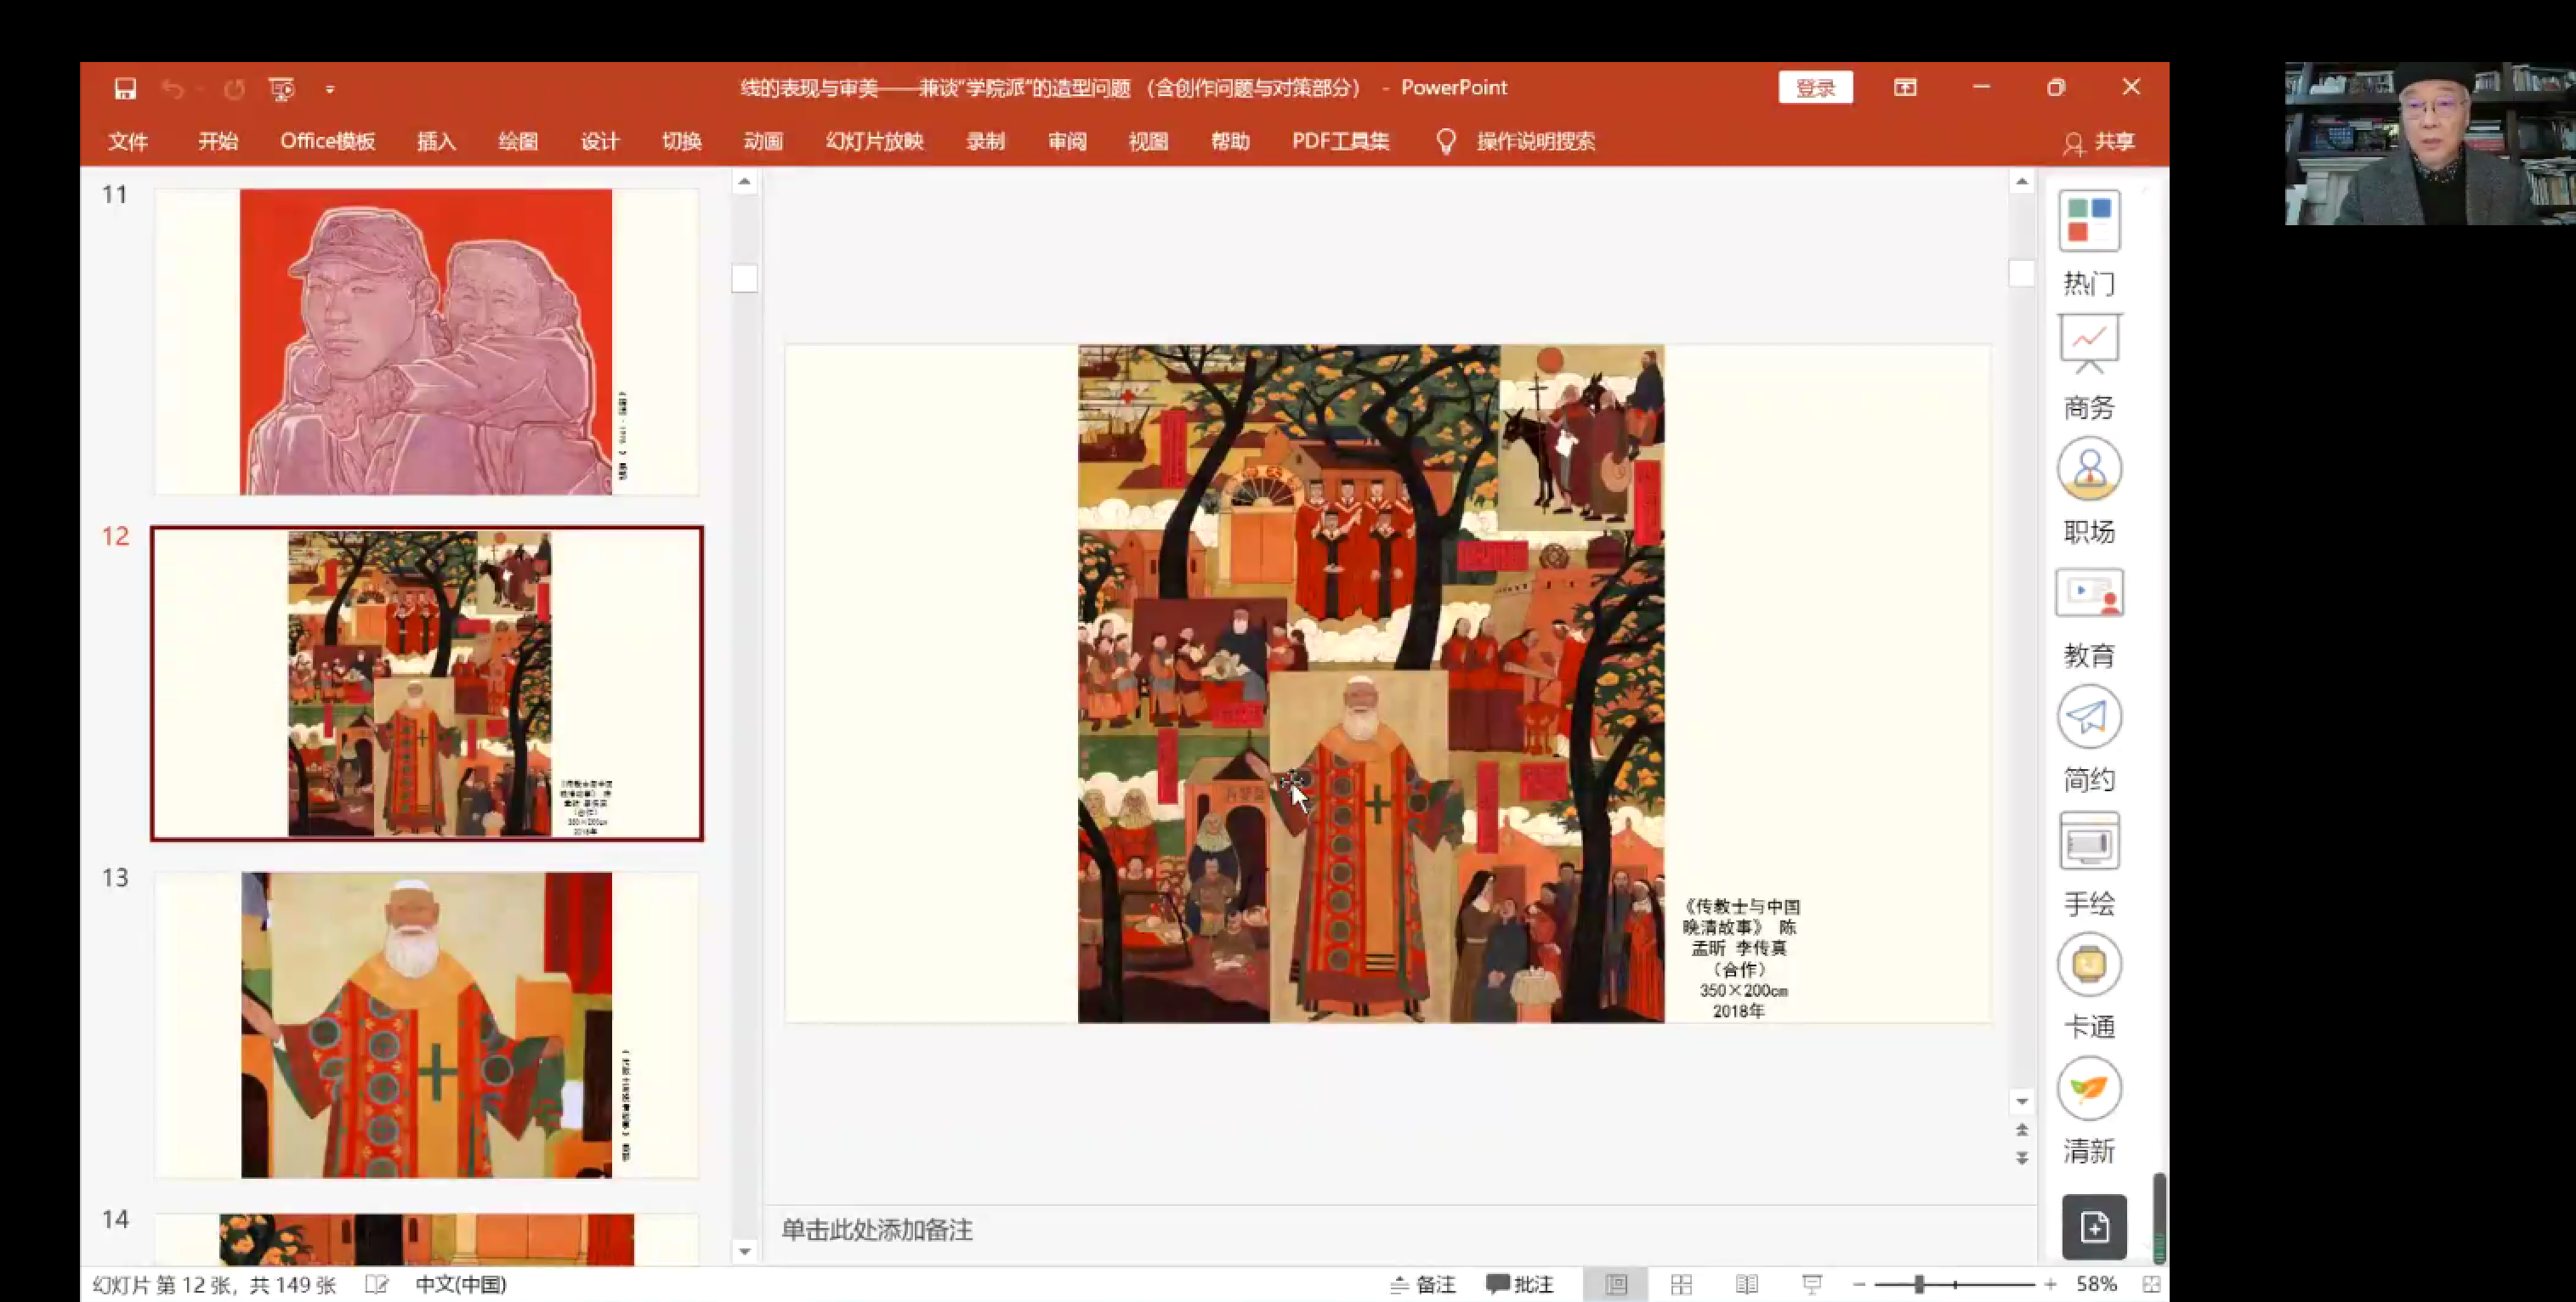Image resolution: width=2576 pixels, height=1302 pixels.
Task: Switch to slide sorter view
Action: click(1681, 1284)
